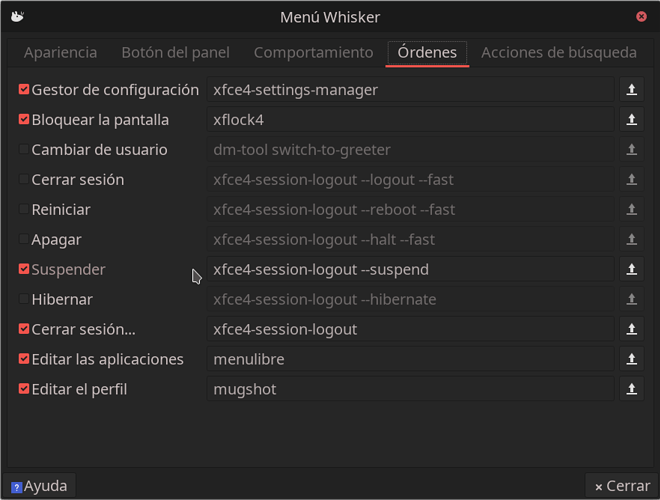The image size is (660, 500).
Task: Click the Cerrar button
Action: (x=622, y=486)
